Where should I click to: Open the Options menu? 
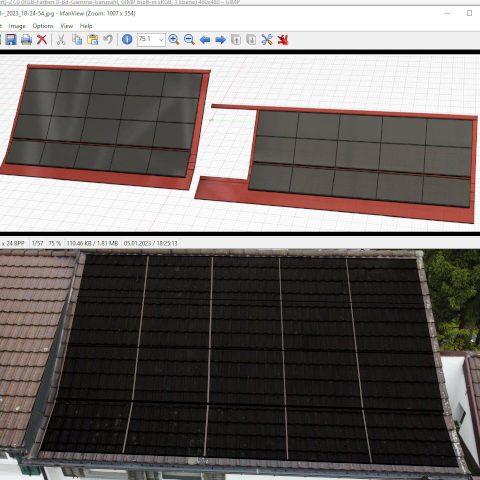point(43,26)
